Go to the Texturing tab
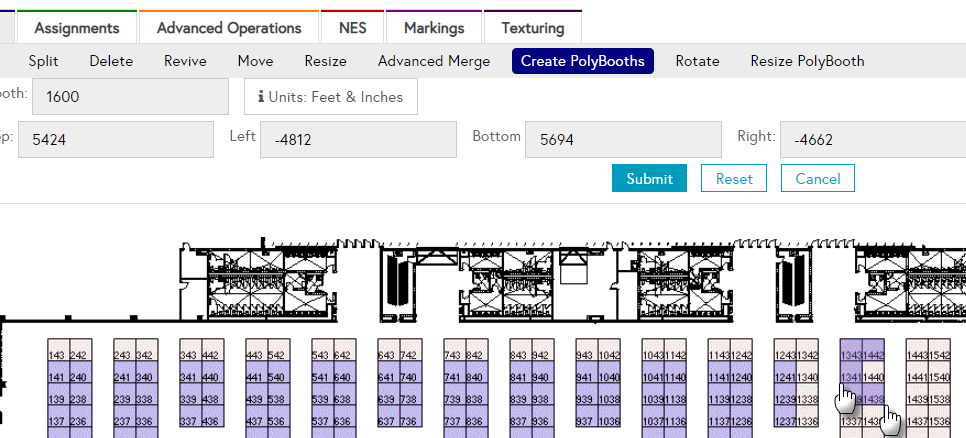Viewport: 966px width, 438px height. click(532, 28)
